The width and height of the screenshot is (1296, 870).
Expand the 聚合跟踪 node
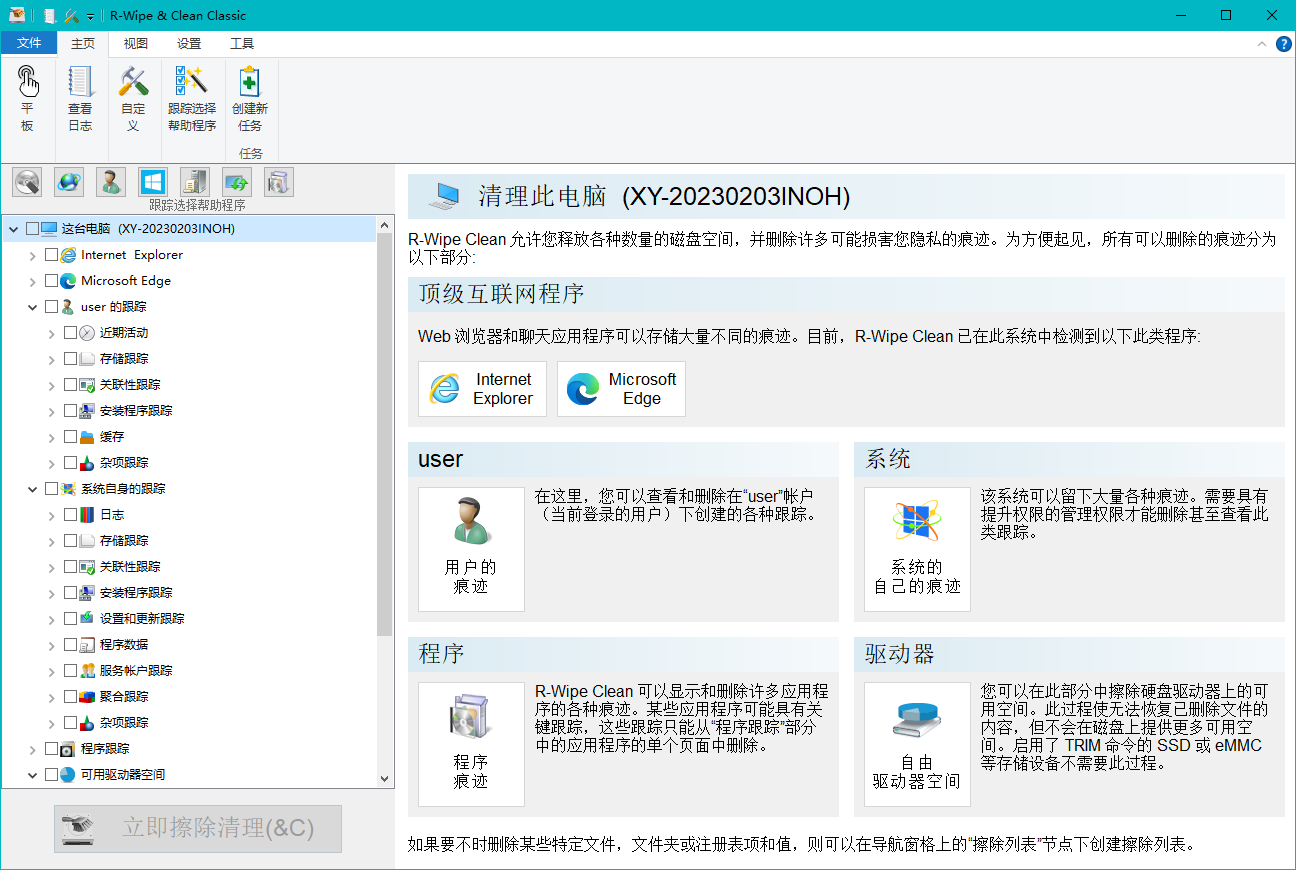click(x=52, y=697)
